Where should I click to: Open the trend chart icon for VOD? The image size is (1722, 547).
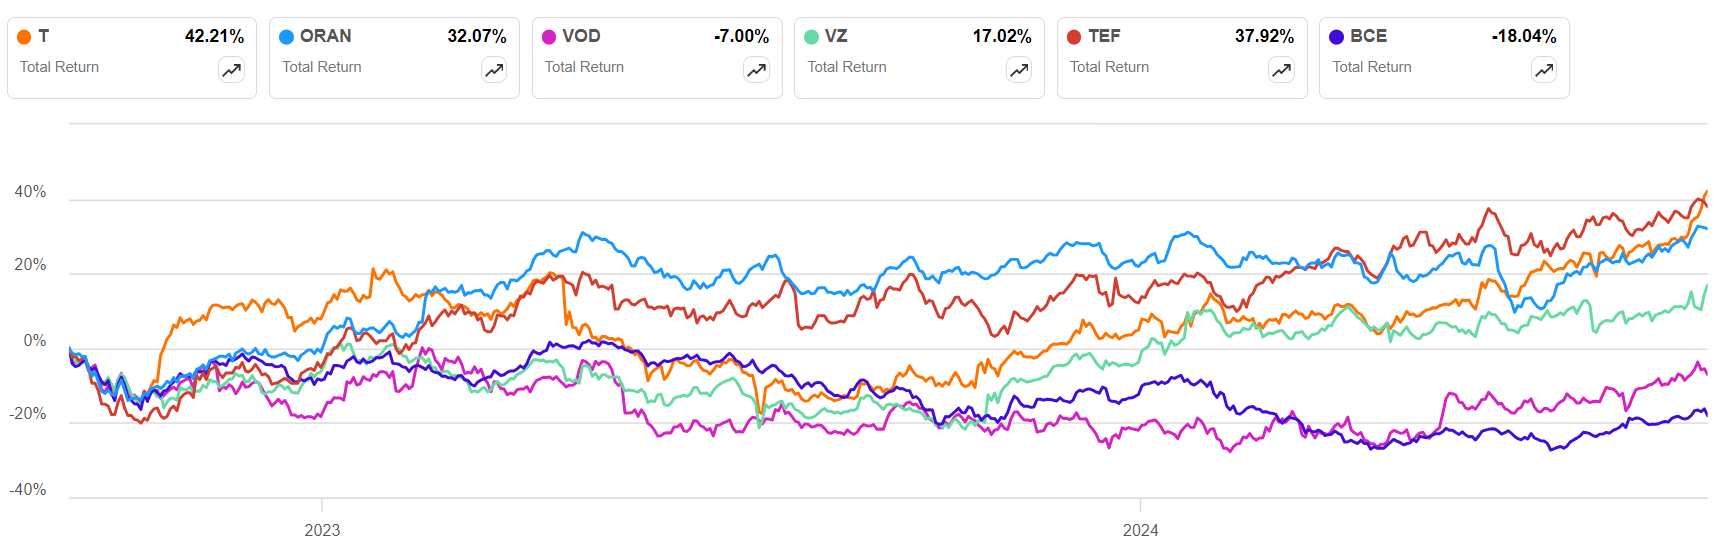(x=757, y=70)
